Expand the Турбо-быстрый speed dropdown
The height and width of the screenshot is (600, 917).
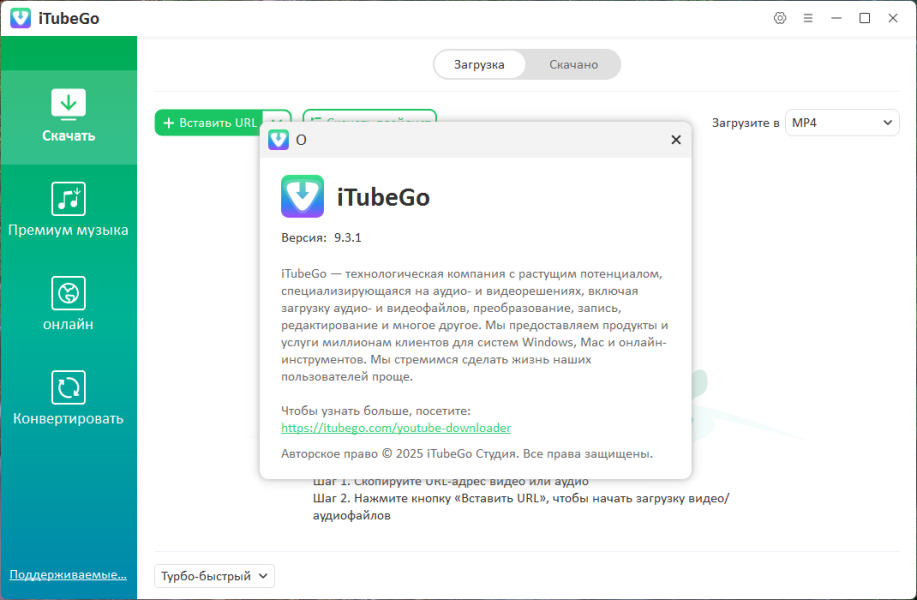click(214, 576)
